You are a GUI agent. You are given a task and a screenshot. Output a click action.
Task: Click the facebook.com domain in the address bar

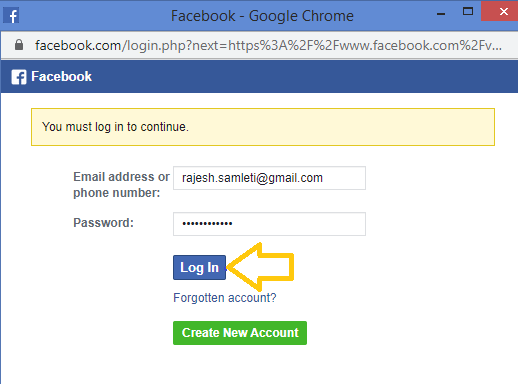pyautogui.click(x=78, y=45)
